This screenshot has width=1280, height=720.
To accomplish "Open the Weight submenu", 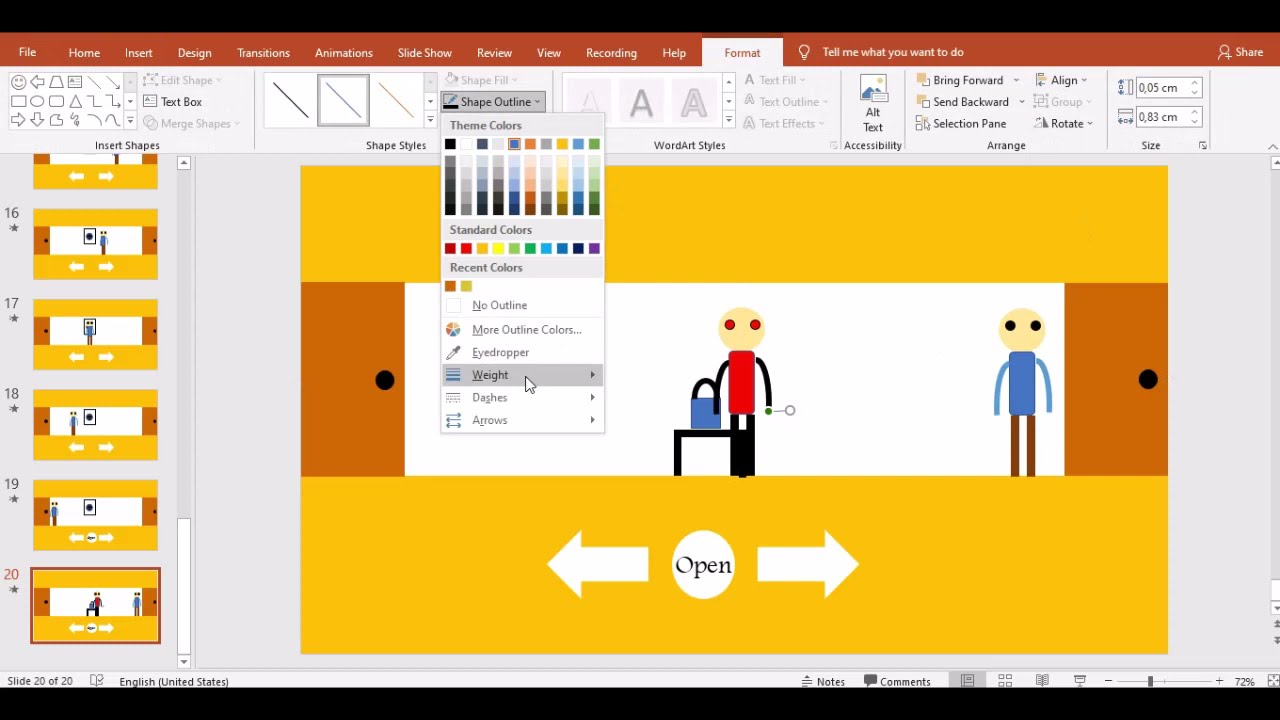I will tap(522, 375).
